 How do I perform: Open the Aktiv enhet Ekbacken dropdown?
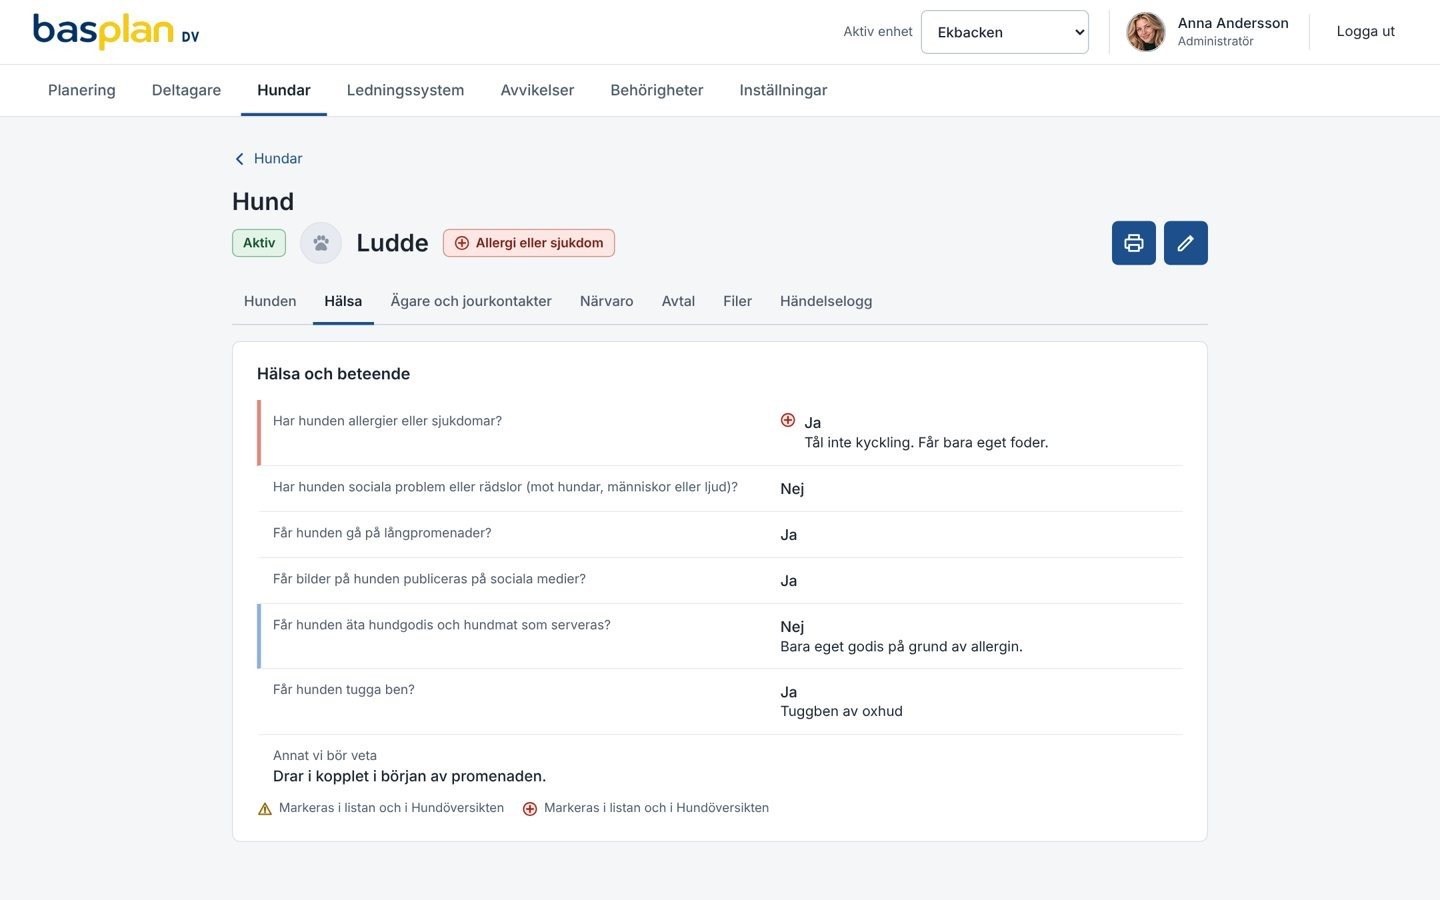point(1004,32)
